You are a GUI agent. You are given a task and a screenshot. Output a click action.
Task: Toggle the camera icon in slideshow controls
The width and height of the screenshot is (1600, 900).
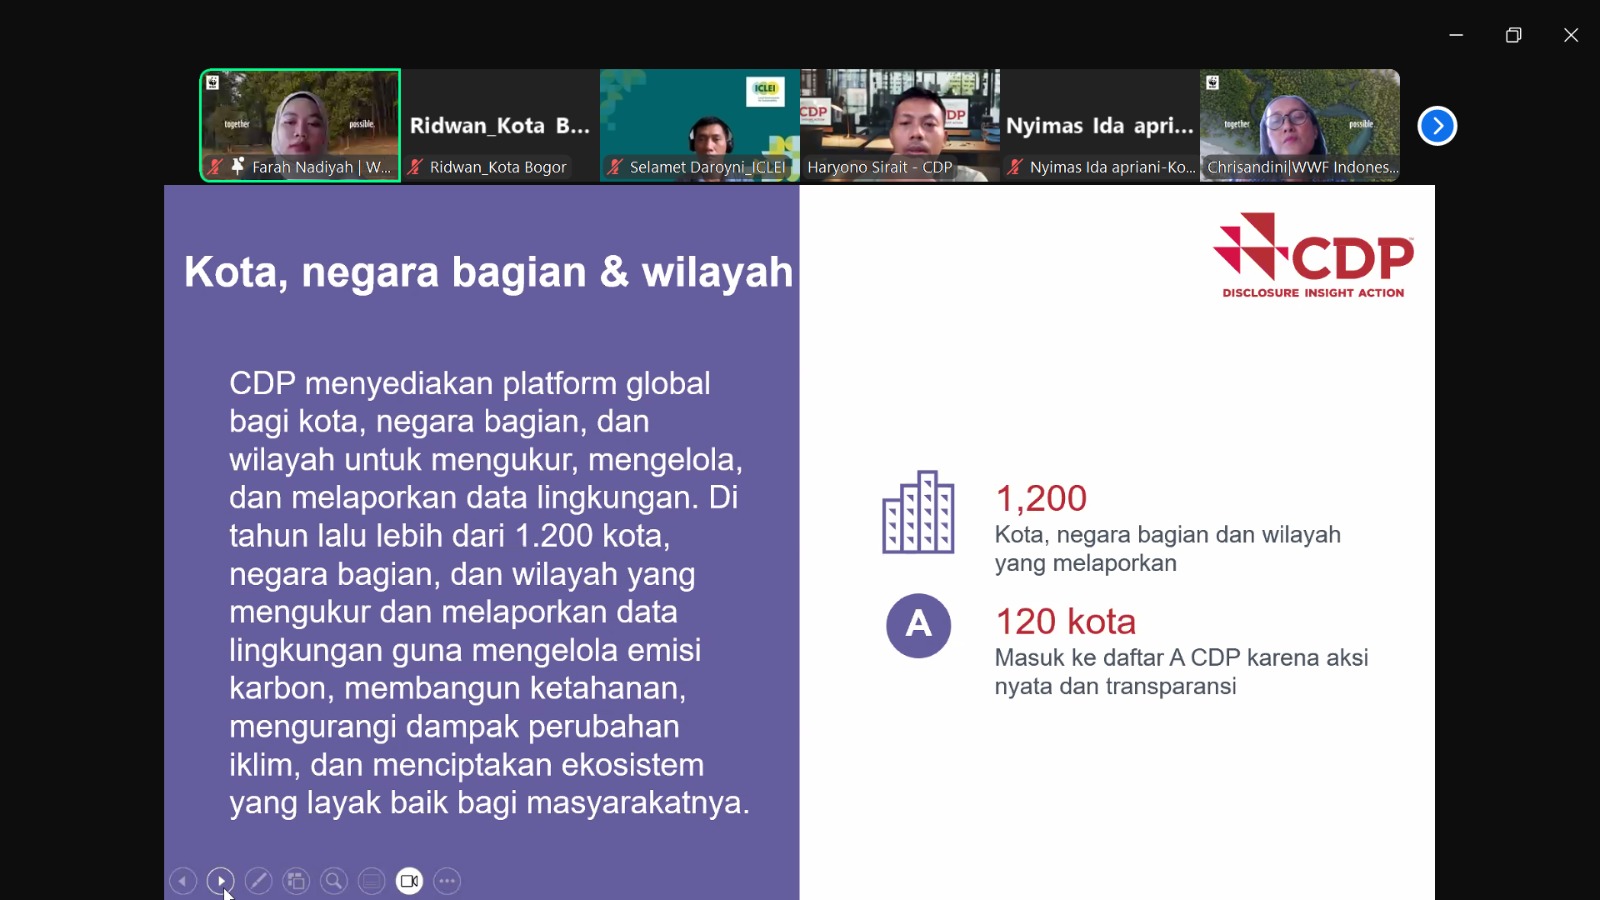click(409, 881)
